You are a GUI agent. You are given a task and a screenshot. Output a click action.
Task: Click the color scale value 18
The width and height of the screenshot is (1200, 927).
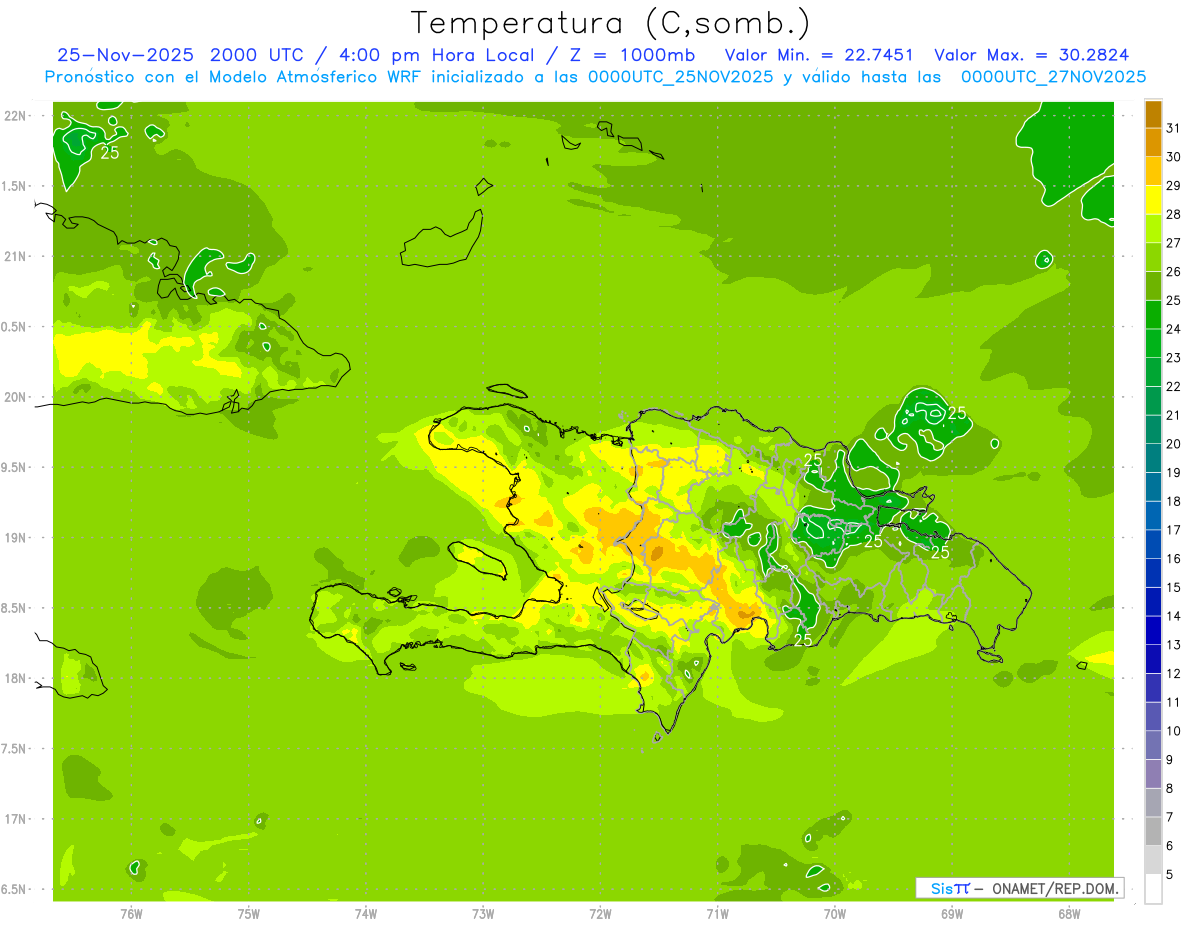pyautogui.click(x=1174, y=501)
